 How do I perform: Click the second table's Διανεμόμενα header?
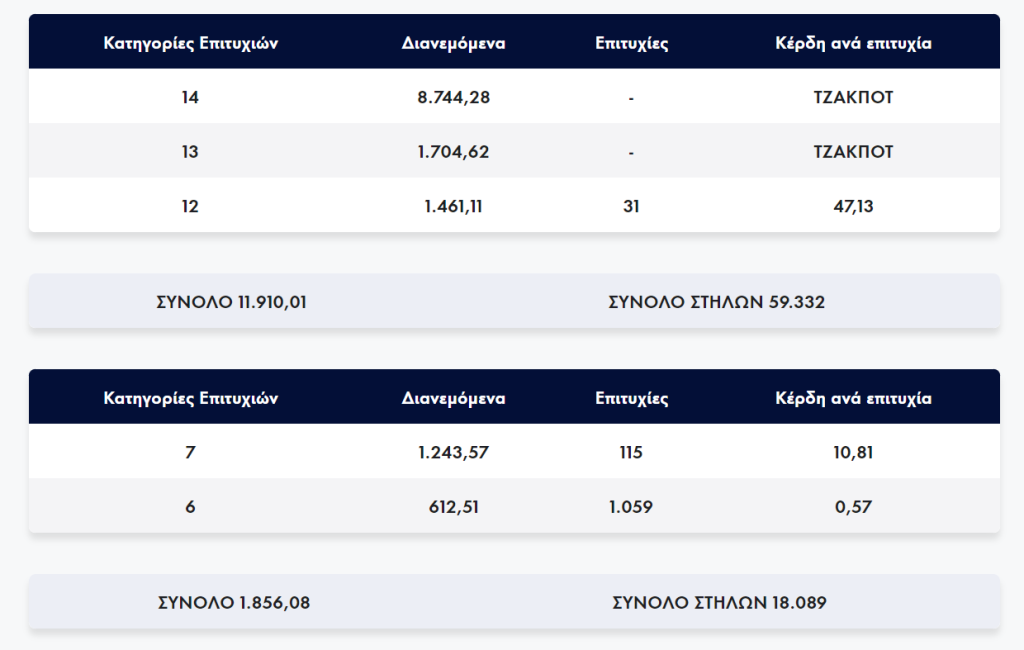[454, 398]
